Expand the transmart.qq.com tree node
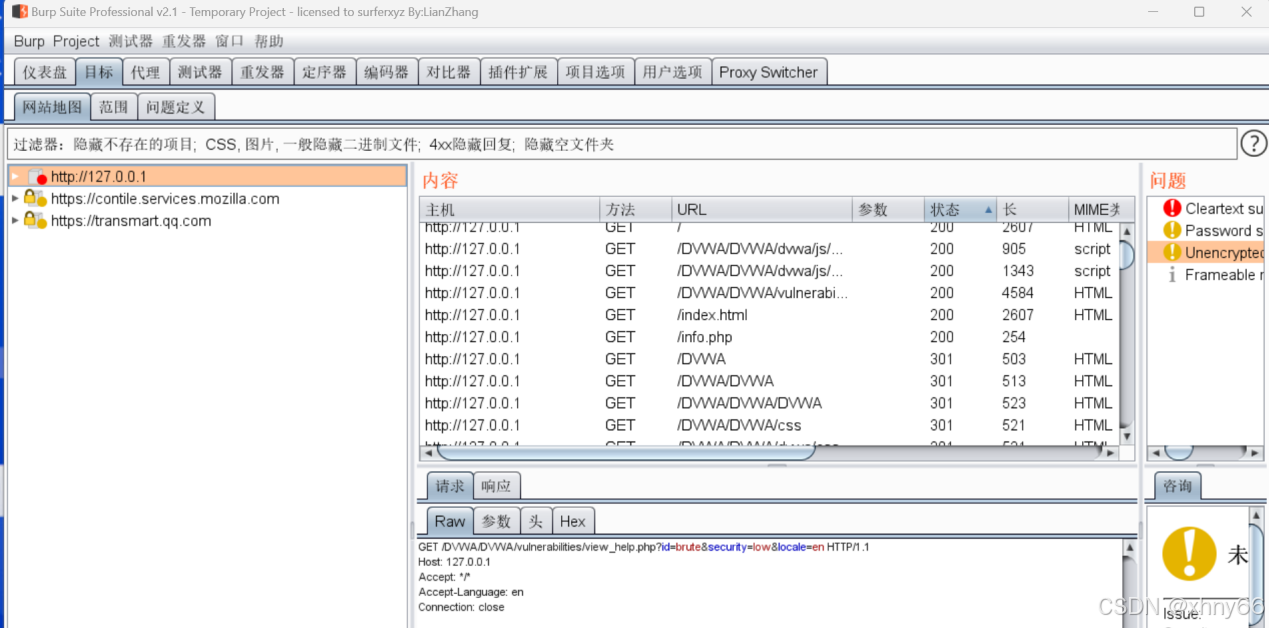1269x628 pixels. click(15, 220)
